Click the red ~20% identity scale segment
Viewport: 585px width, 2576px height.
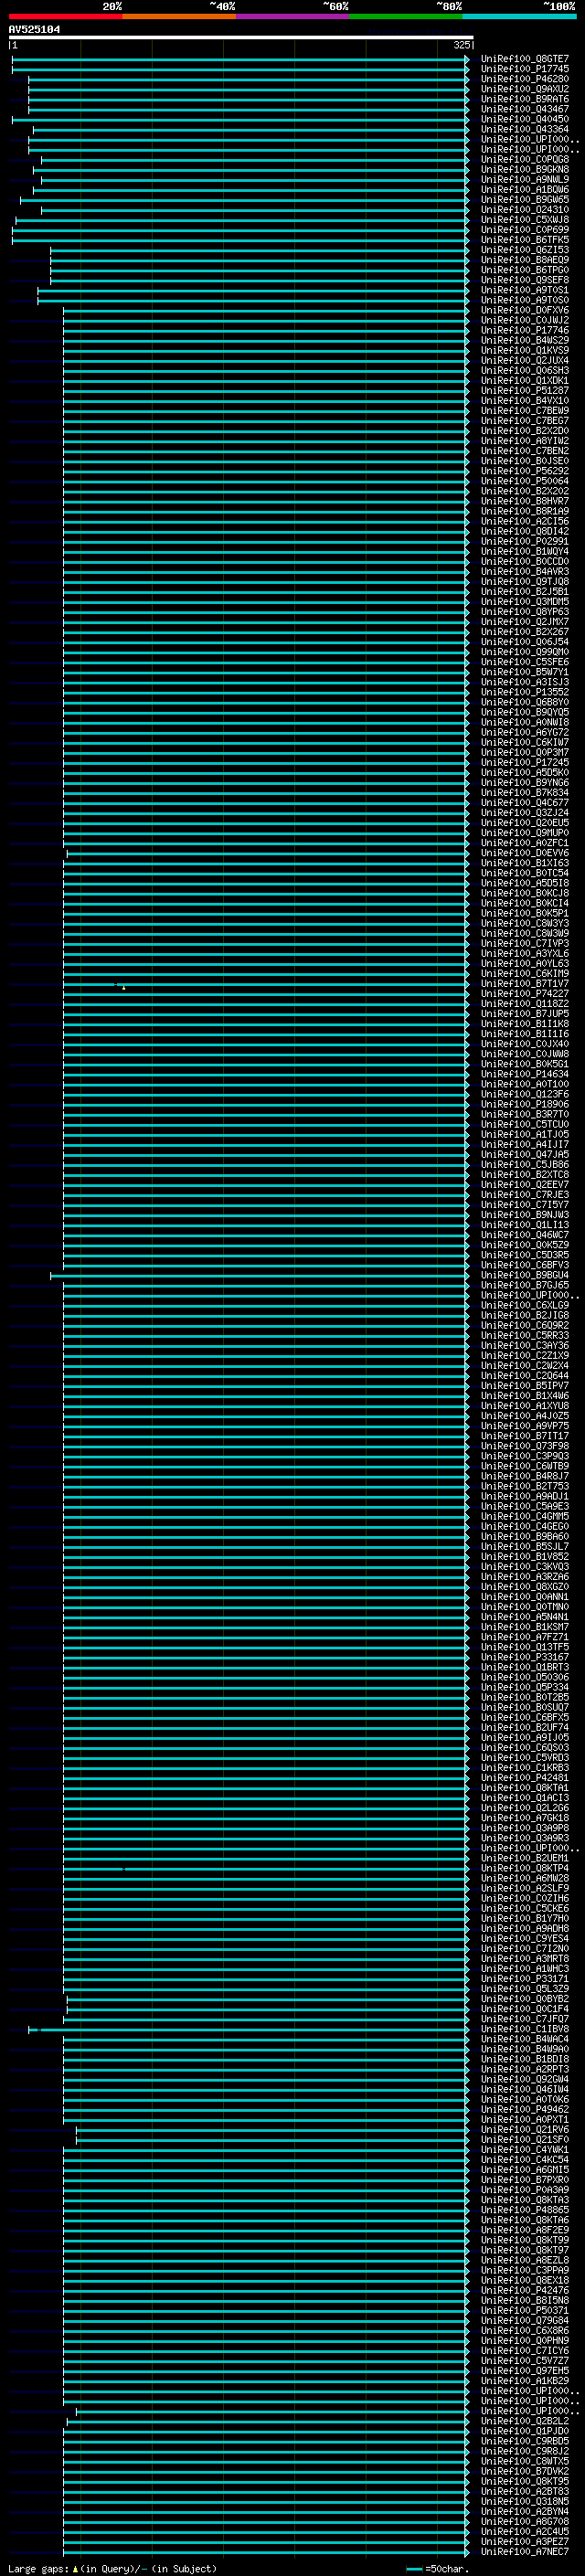(65, 16)
